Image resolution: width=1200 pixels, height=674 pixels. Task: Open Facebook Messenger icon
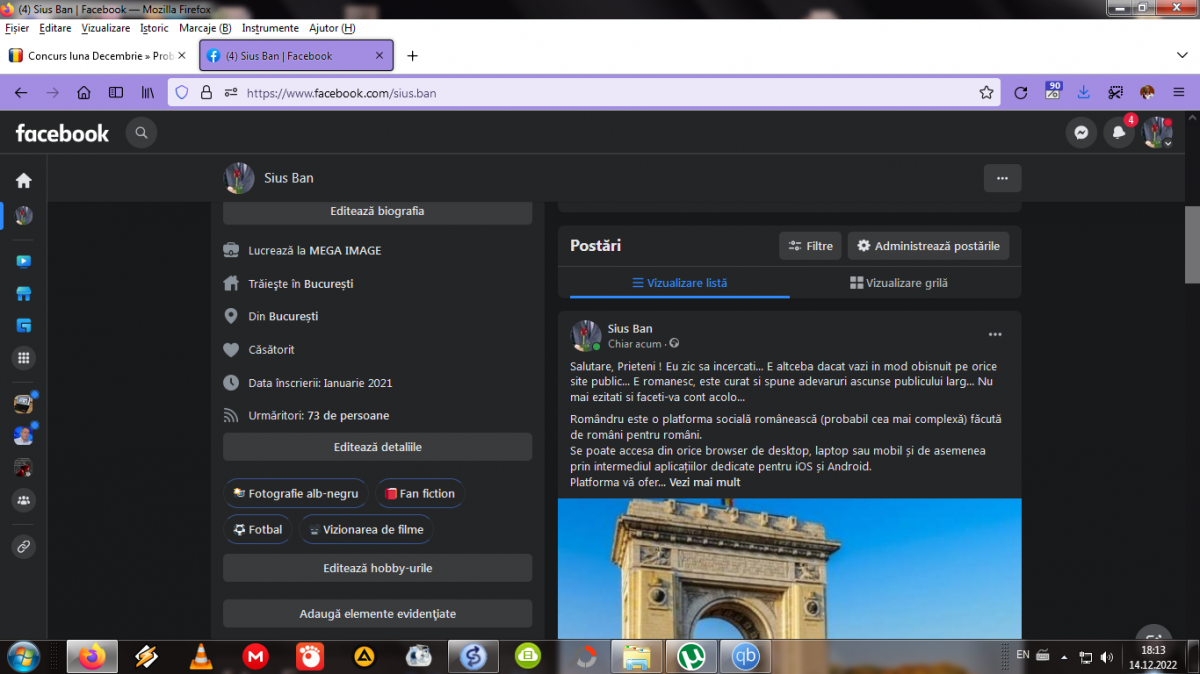(x=1081, y=133)
